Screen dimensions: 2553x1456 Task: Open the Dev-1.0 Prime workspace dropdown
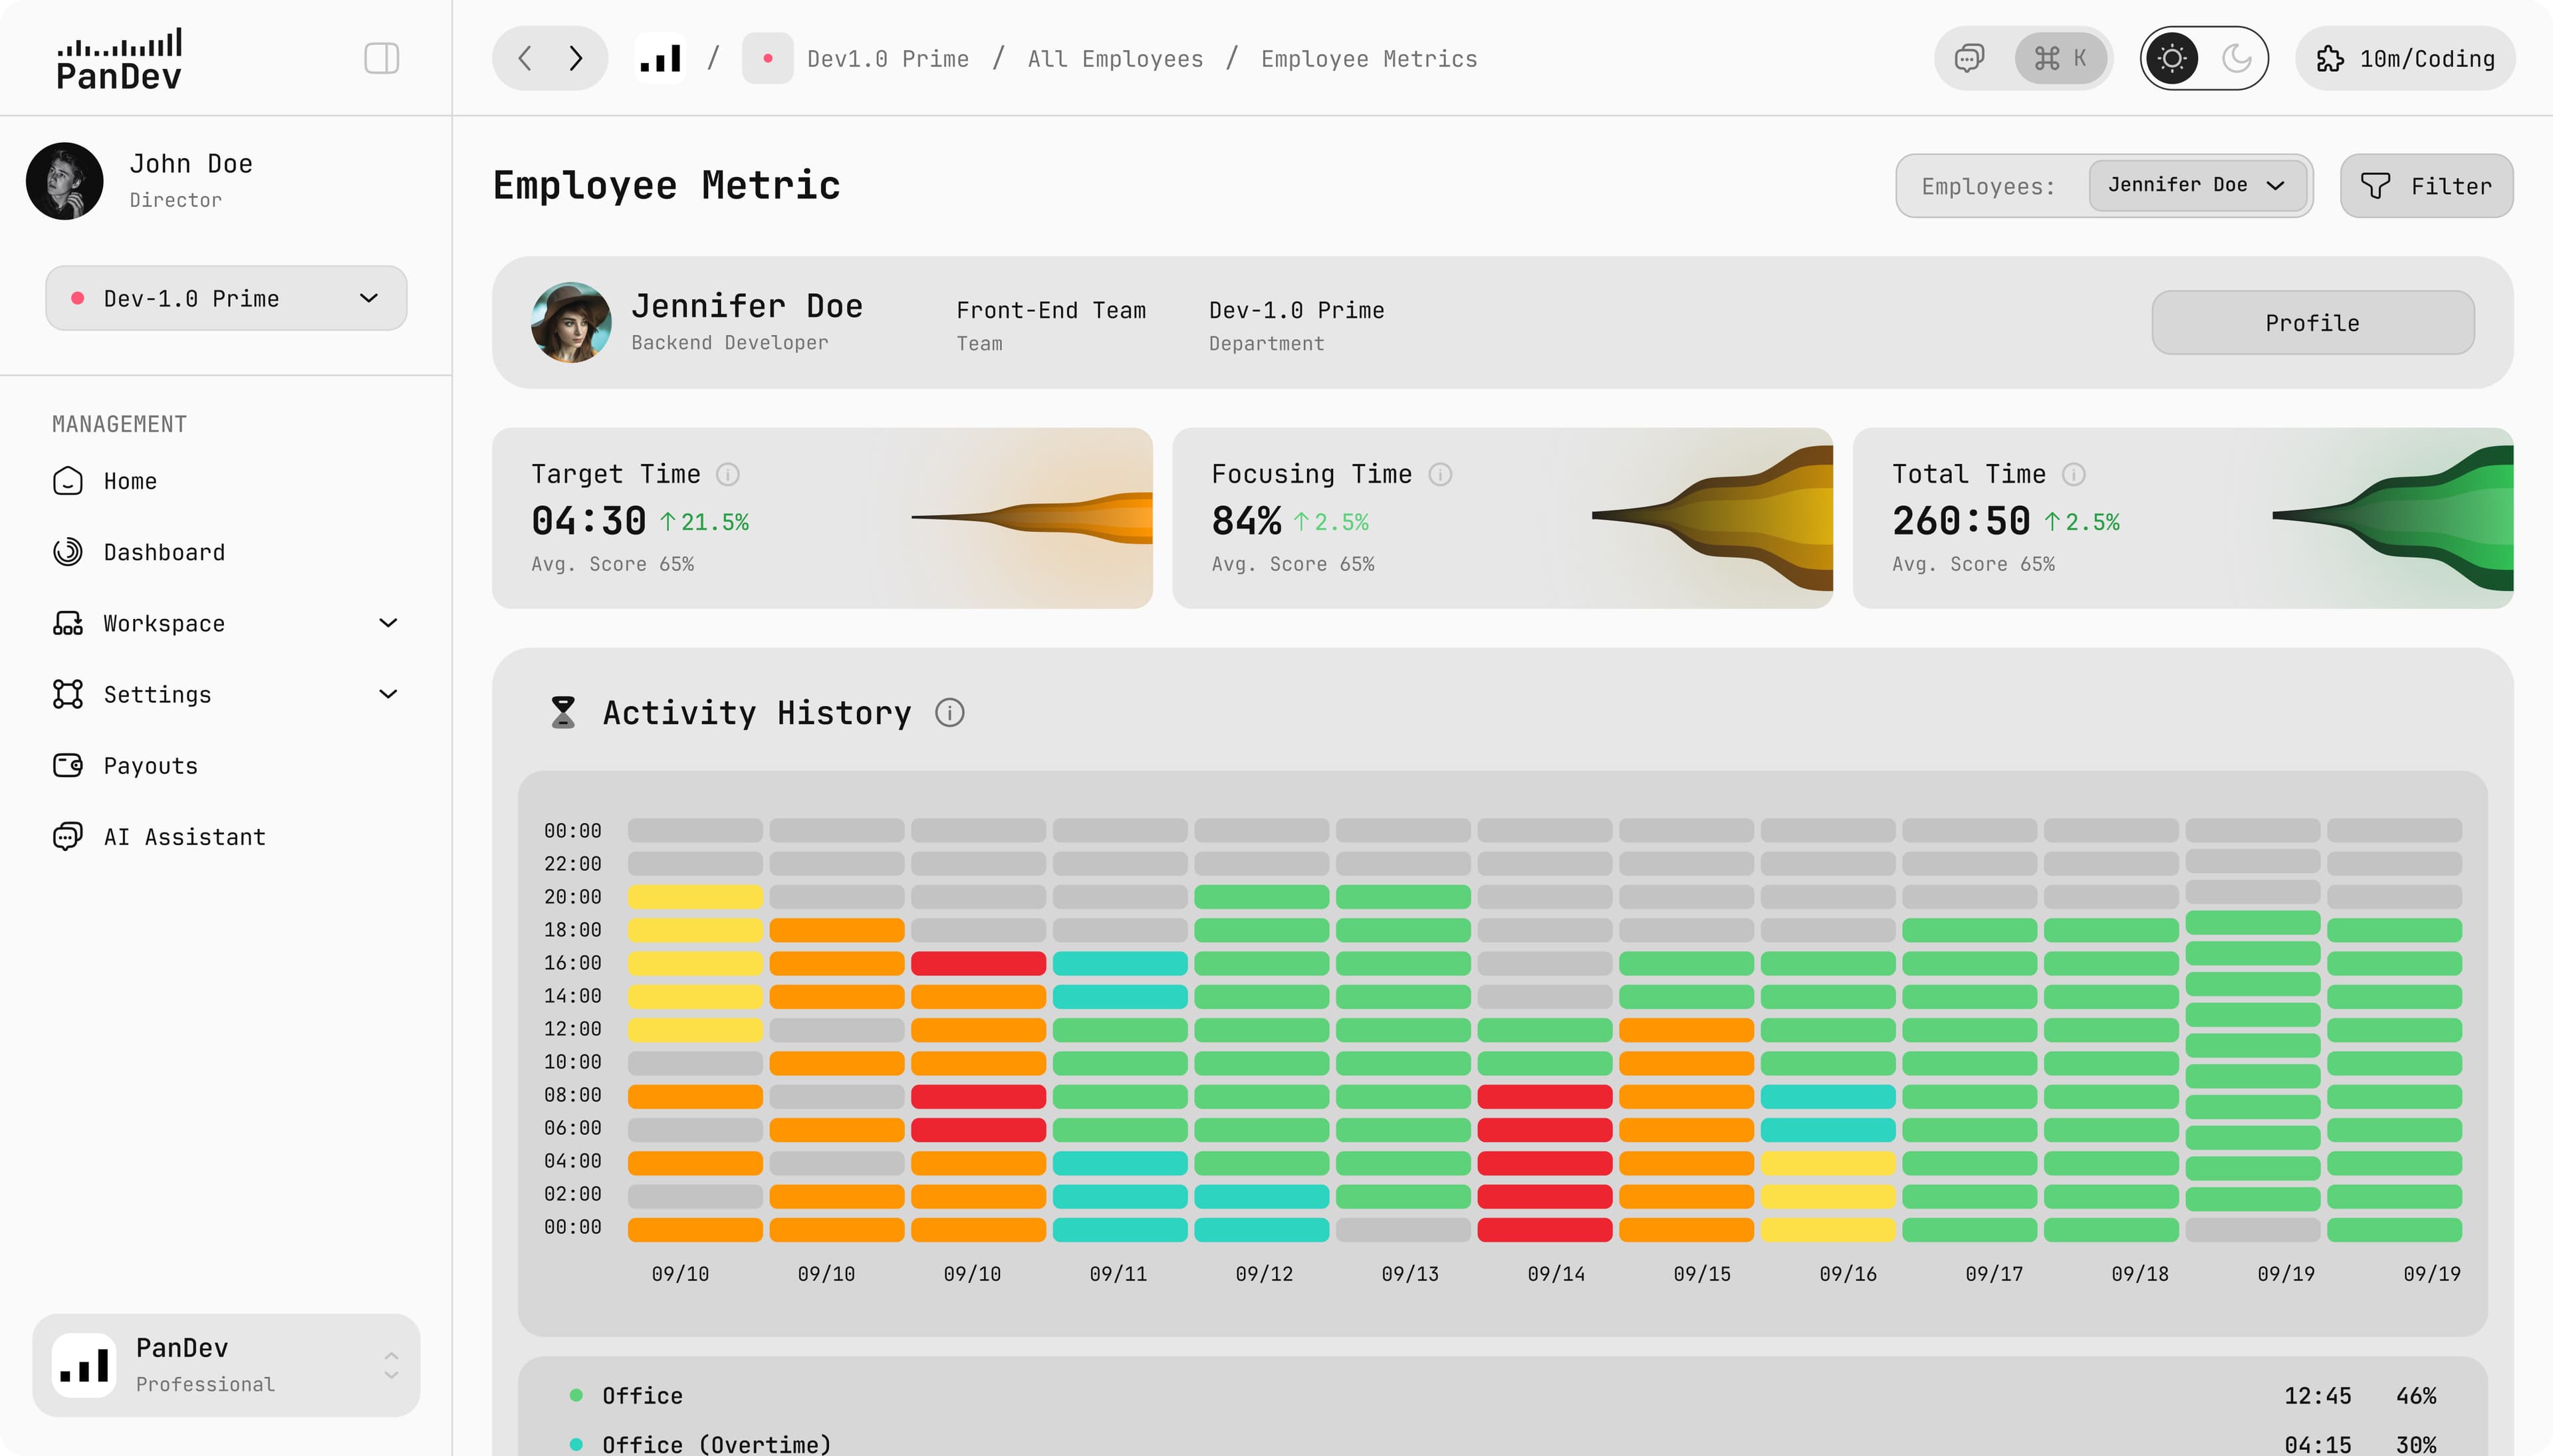click(226, 298)
